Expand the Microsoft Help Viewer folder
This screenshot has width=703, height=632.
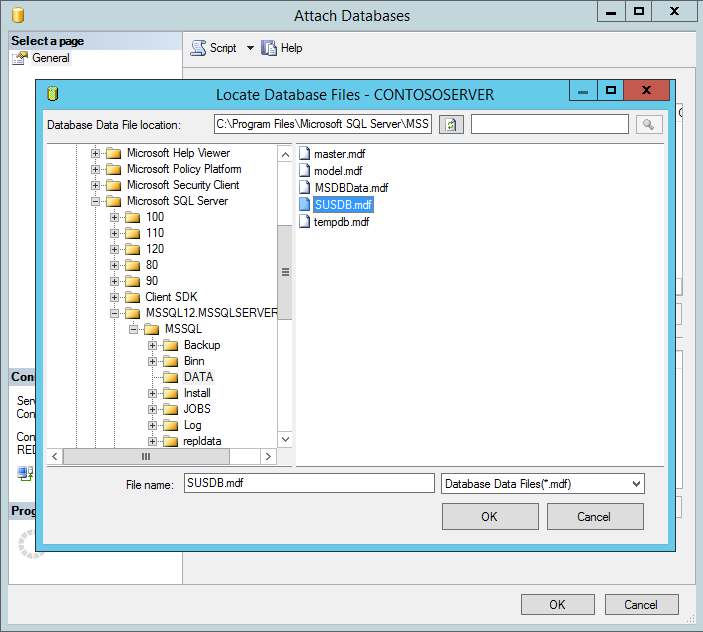coord(95,153)
